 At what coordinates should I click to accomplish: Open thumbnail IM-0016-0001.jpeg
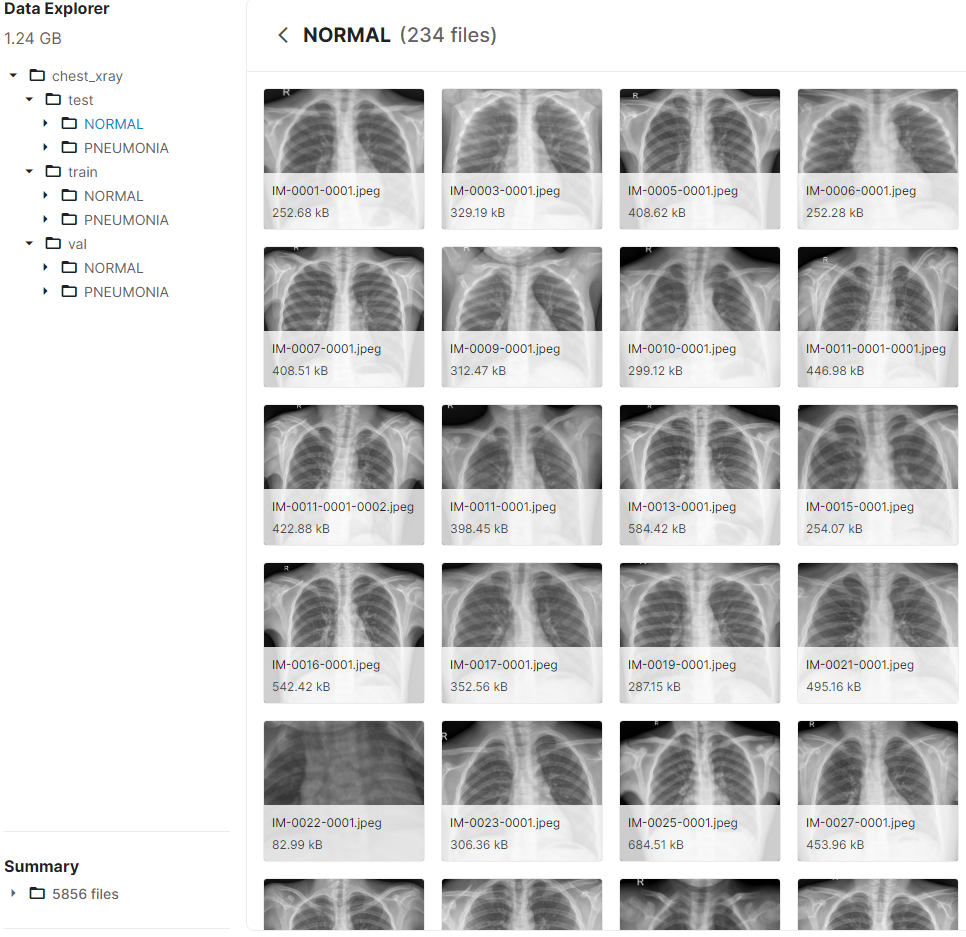tap(344, 633)
